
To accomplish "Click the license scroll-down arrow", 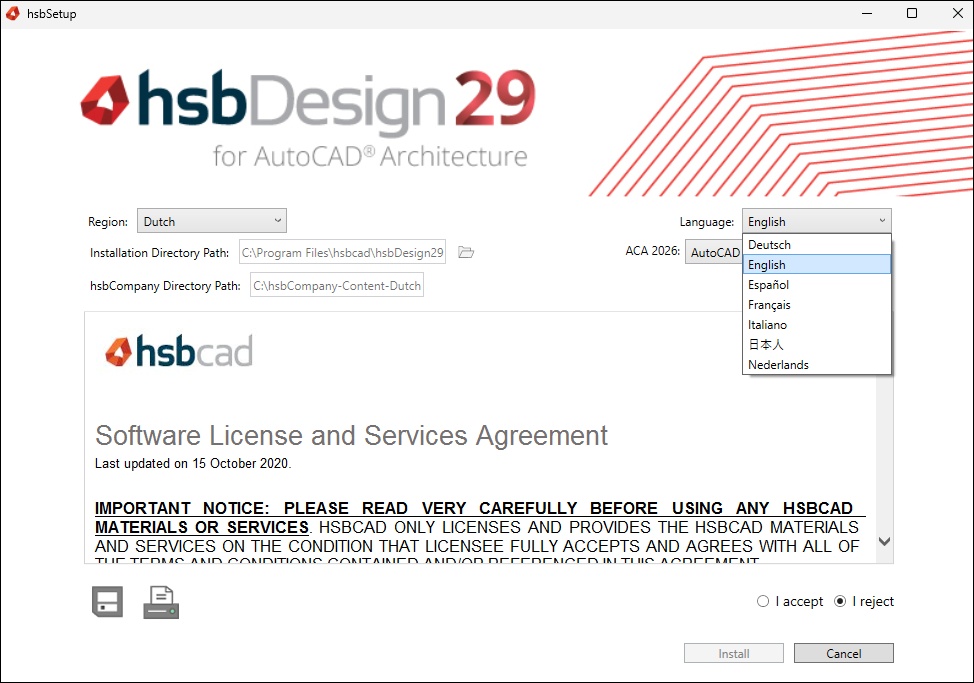I will coord(885,541).
